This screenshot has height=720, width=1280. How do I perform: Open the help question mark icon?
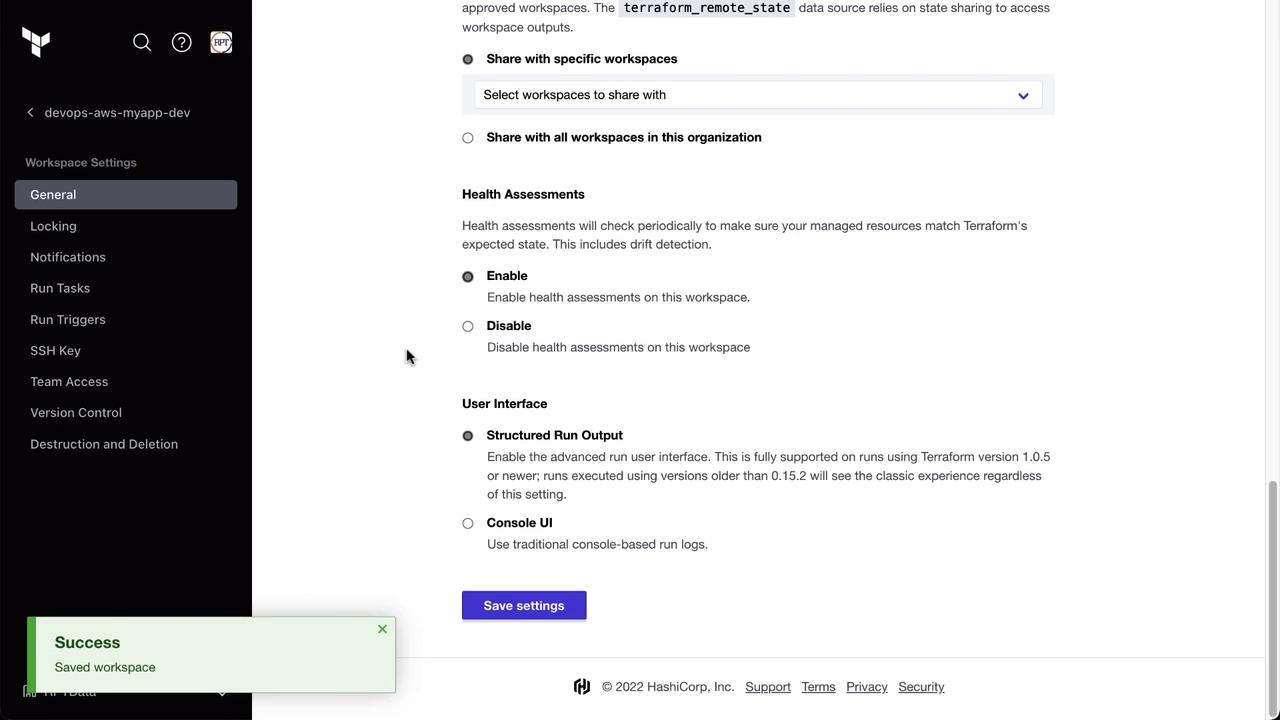(181, 42)
